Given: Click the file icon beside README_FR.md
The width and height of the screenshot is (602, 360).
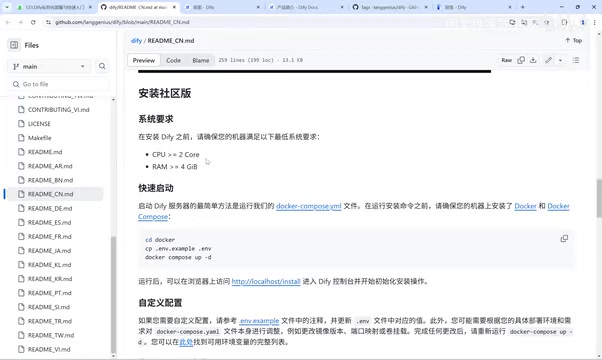Looking at the screenshot, I should coord(22,236).
